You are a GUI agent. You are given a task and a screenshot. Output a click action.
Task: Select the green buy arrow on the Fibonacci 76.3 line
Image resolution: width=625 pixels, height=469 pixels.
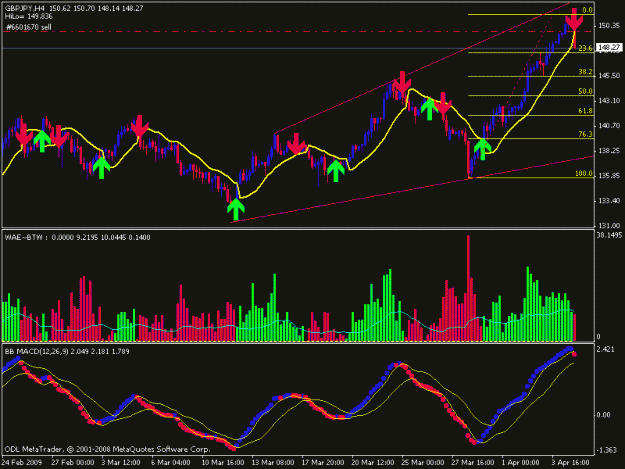click(x=483, y=149)
